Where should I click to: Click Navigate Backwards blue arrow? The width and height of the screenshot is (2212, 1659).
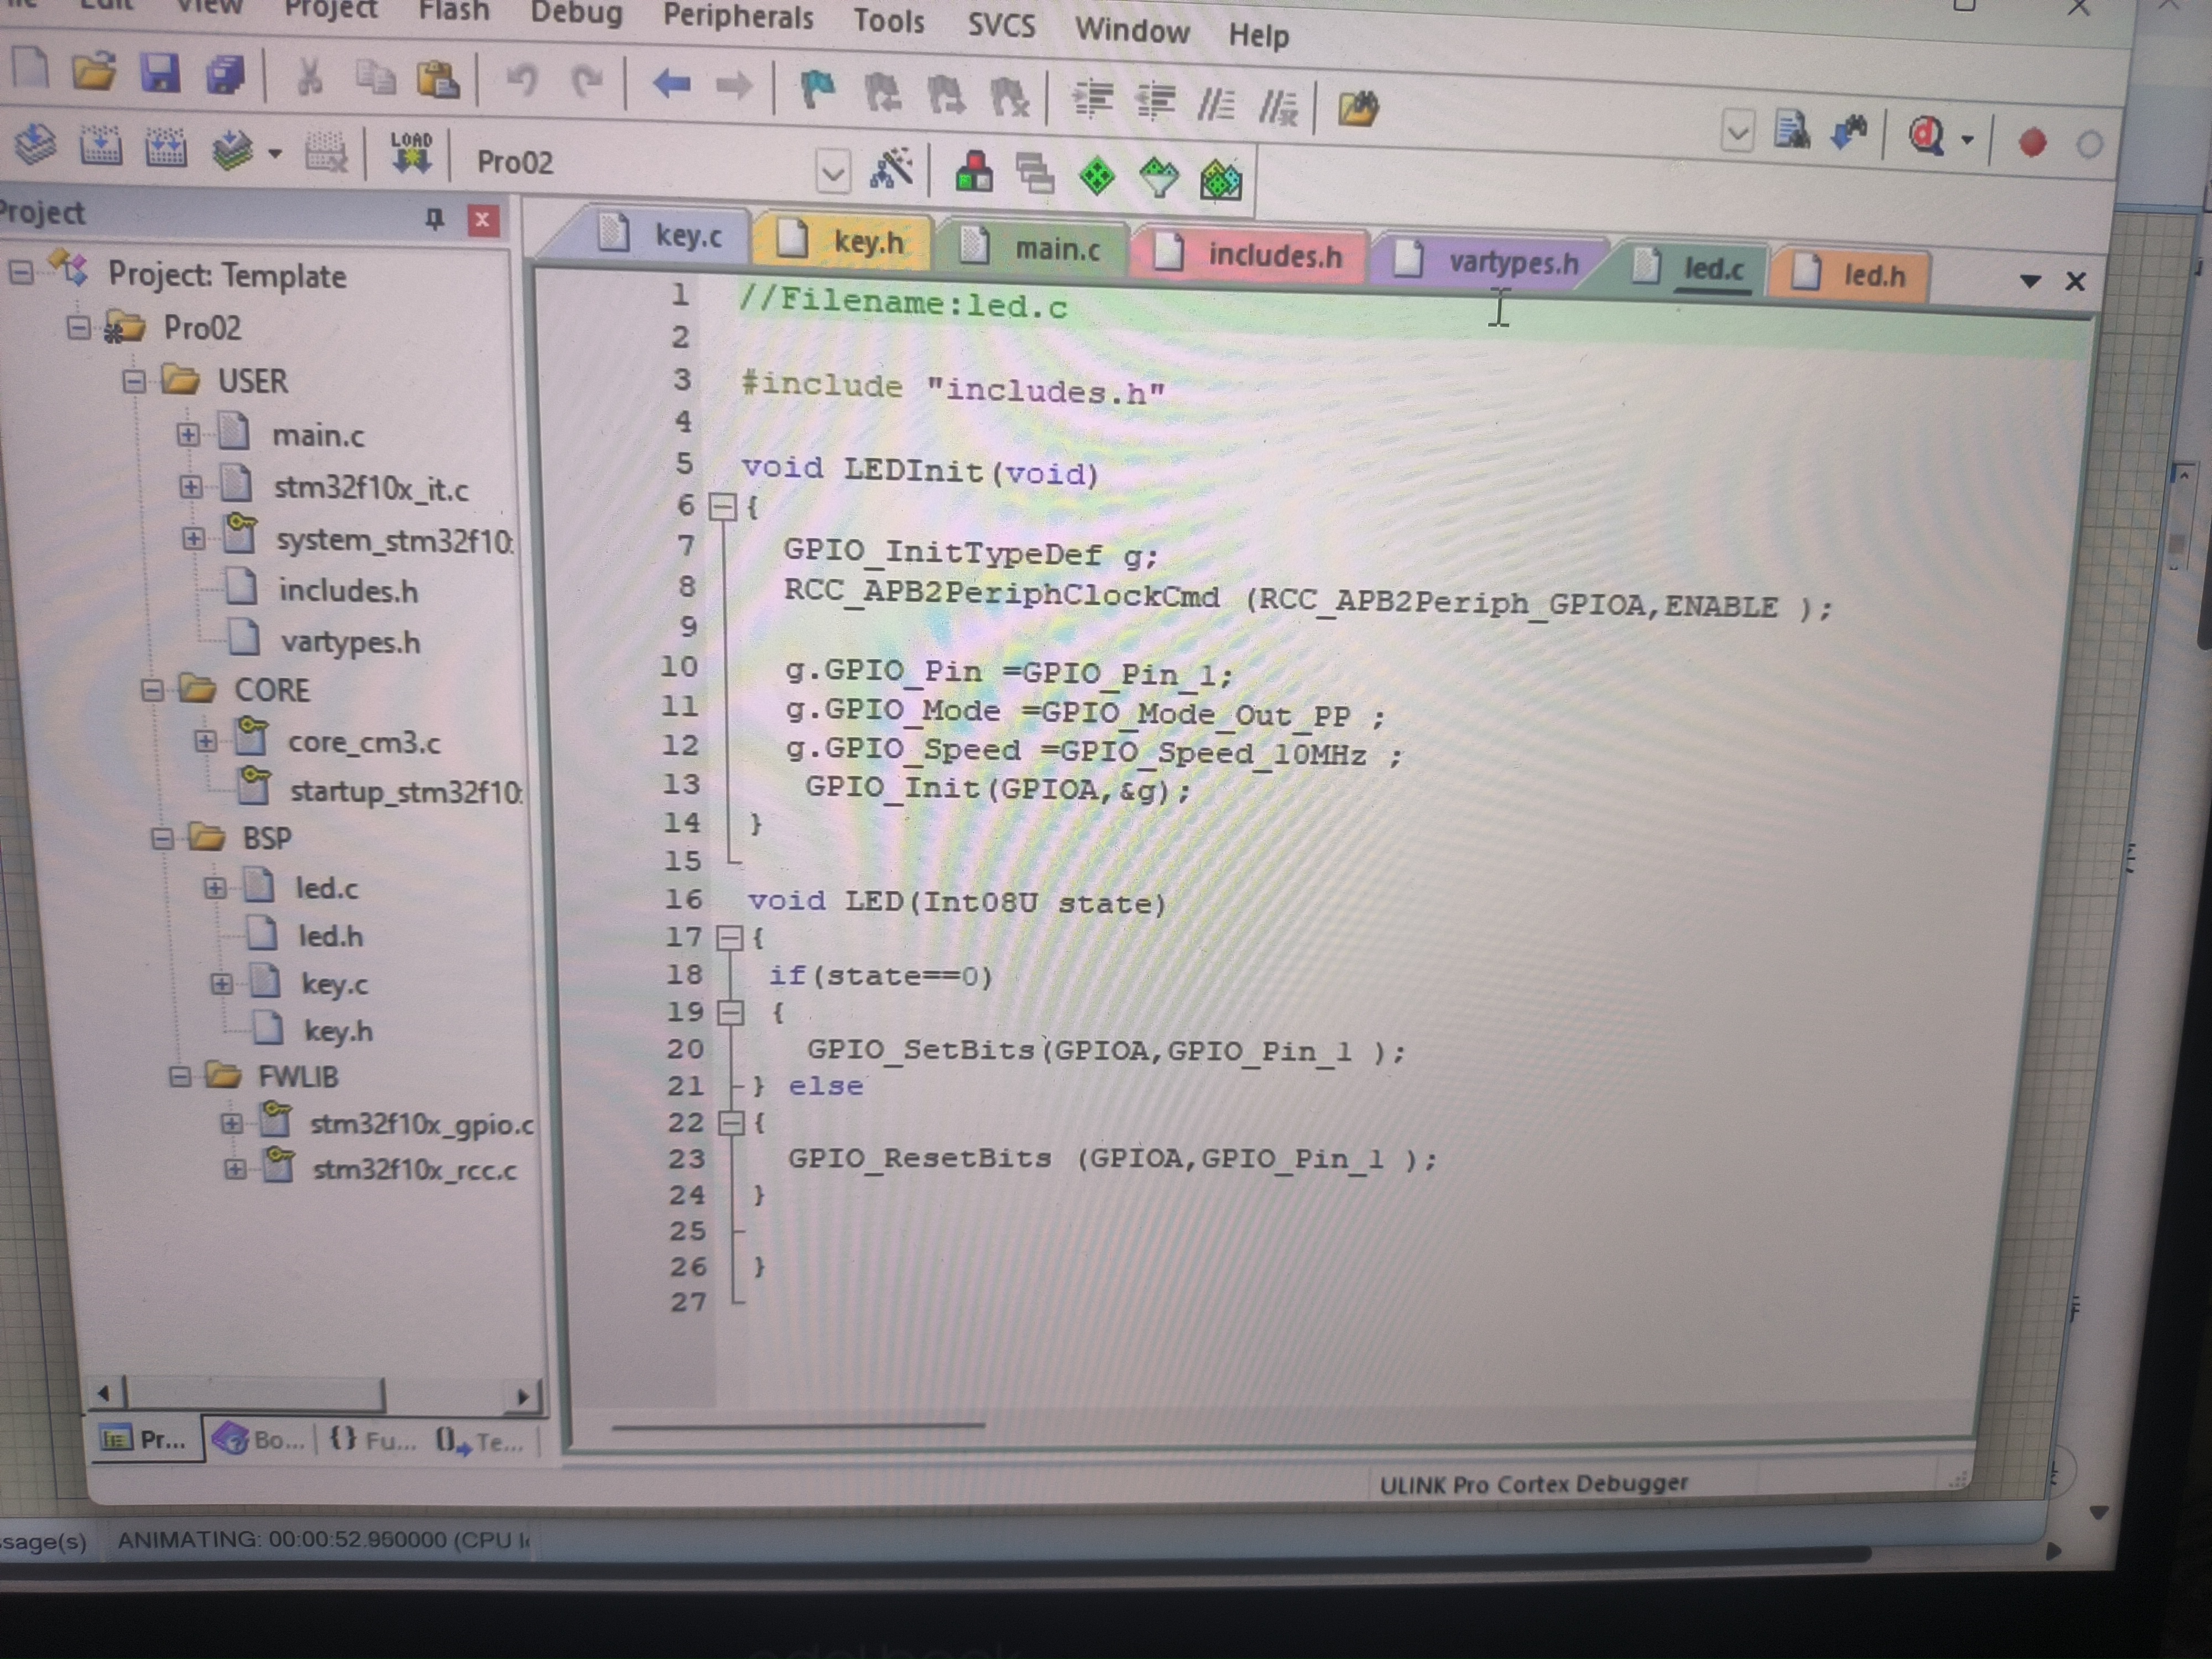click(x=671, y=84)
